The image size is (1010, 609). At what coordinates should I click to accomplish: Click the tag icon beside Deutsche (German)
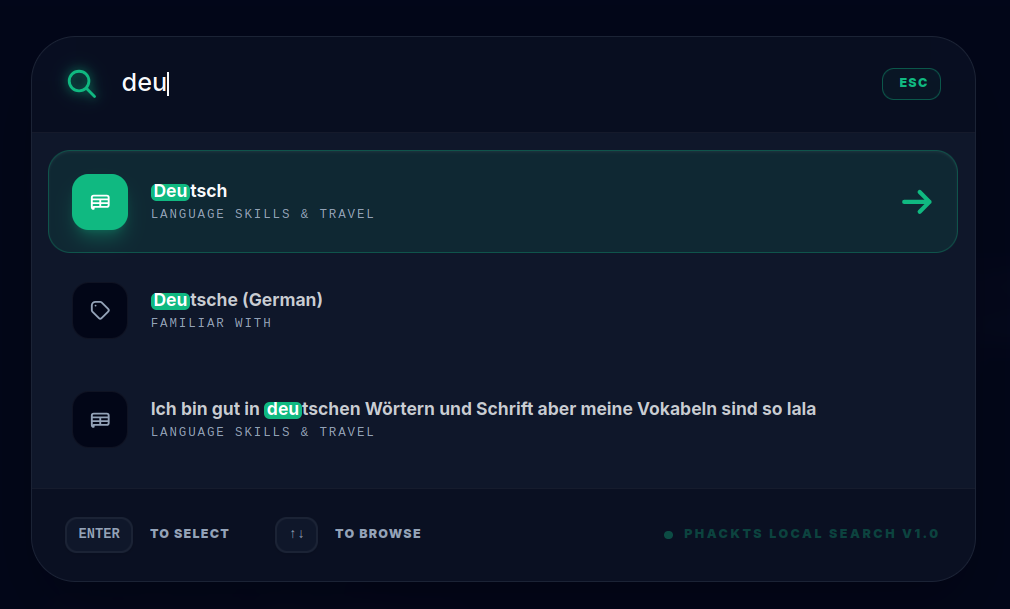(100, 310)
